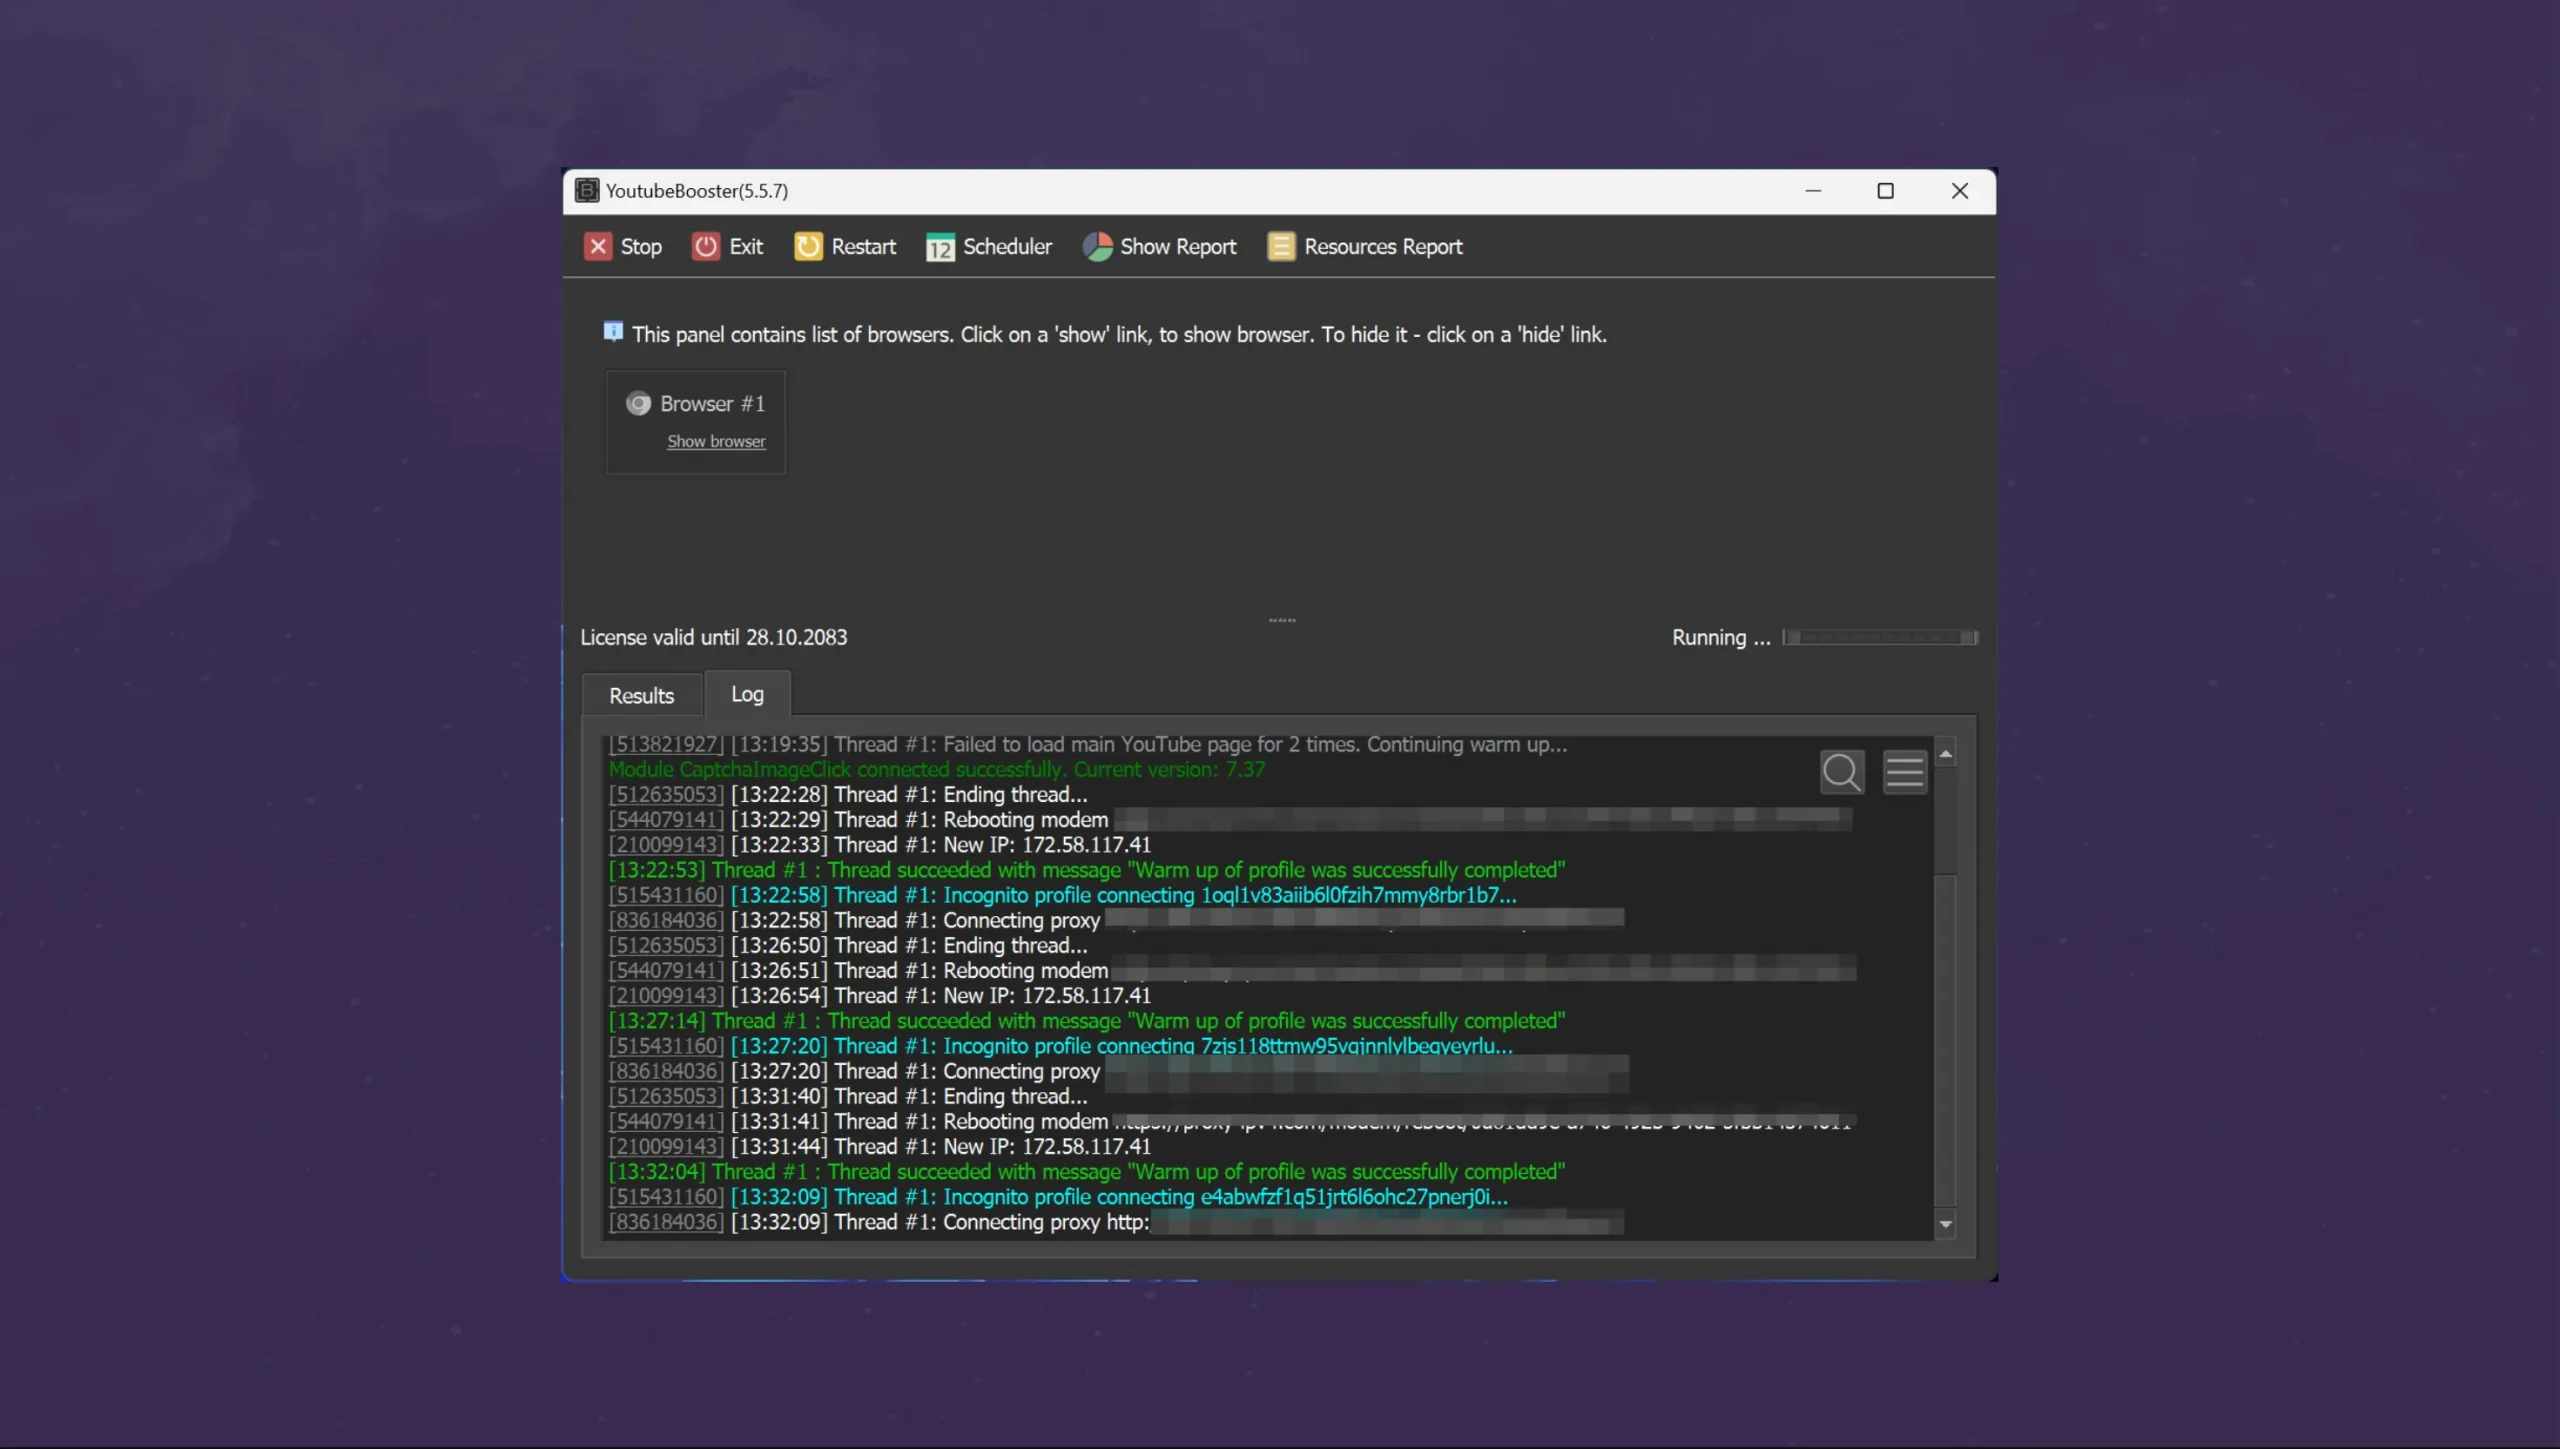2560x1449 pixels.
Task: Click the Stop label in toolbar
Action: coord(641,247)
